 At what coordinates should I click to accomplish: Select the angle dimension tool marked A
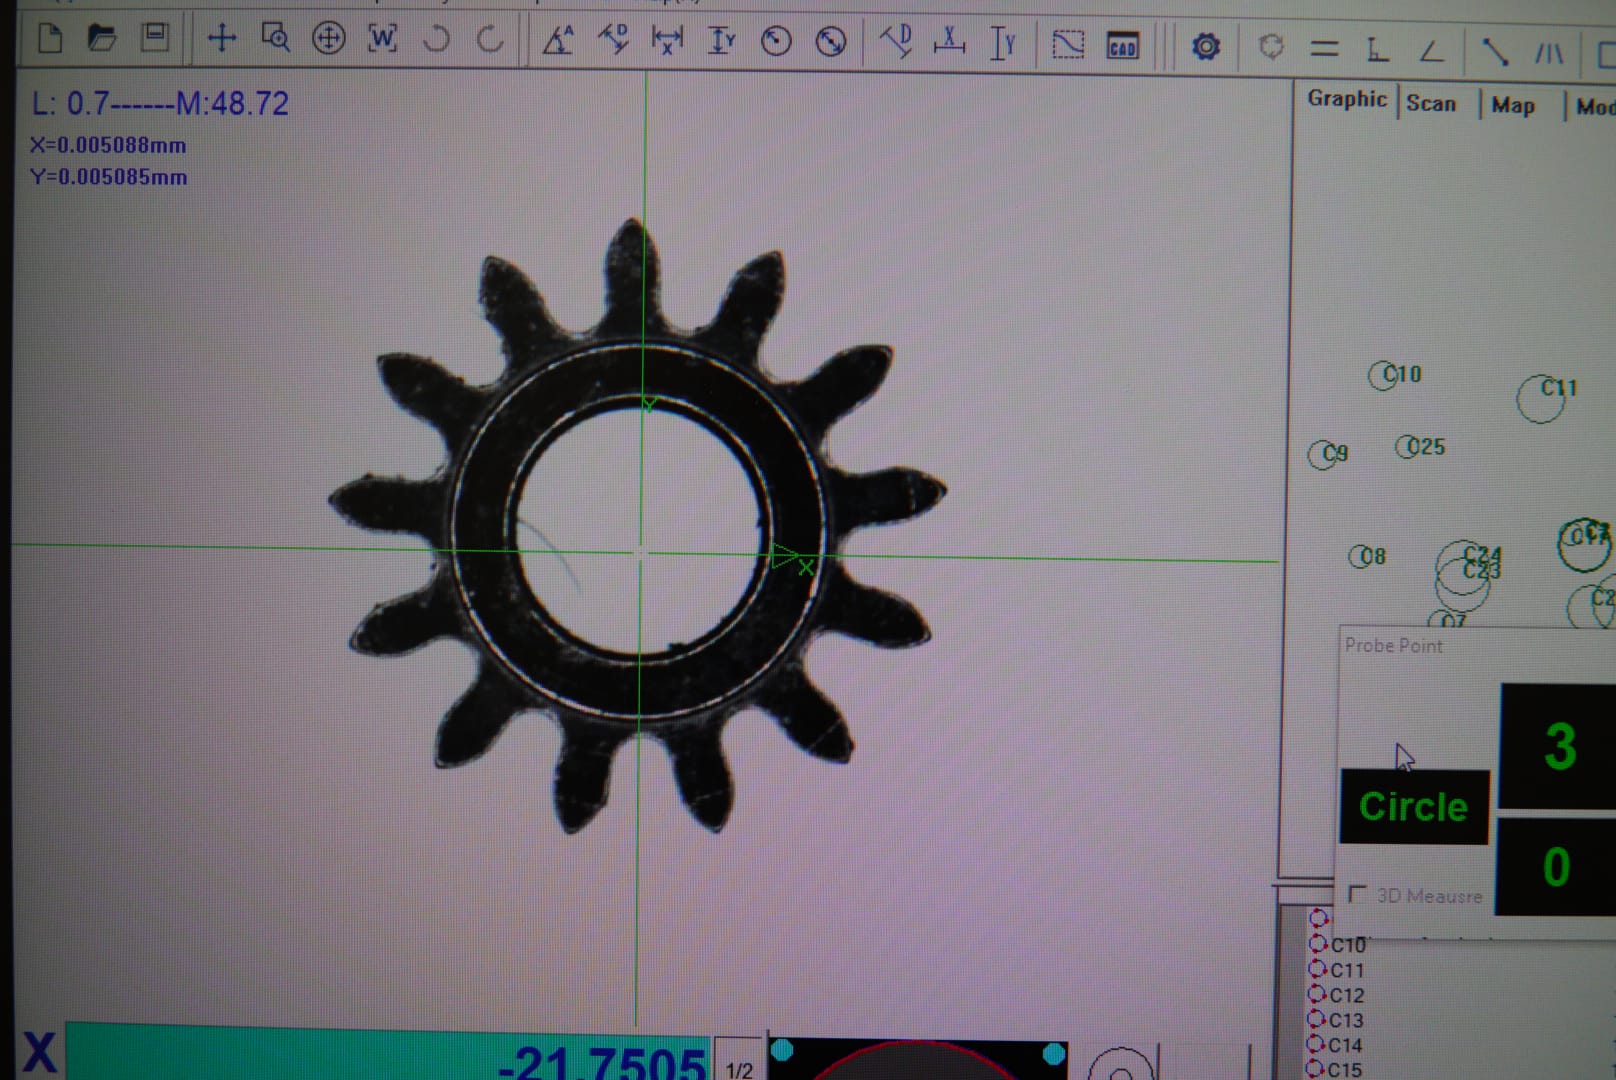[558, 40]
